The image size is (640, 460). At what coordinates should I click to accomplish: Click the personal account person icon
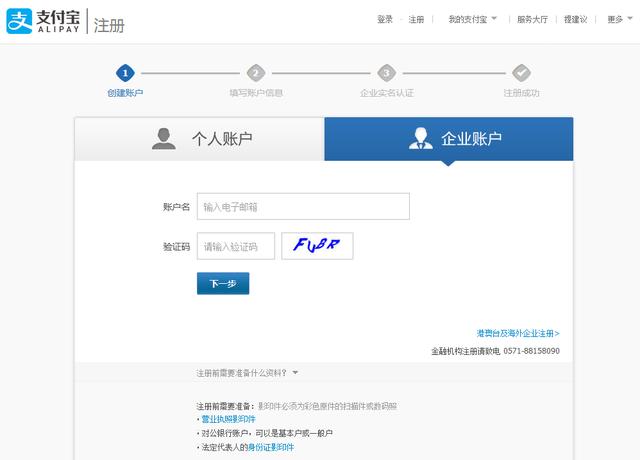click(164, 139)
